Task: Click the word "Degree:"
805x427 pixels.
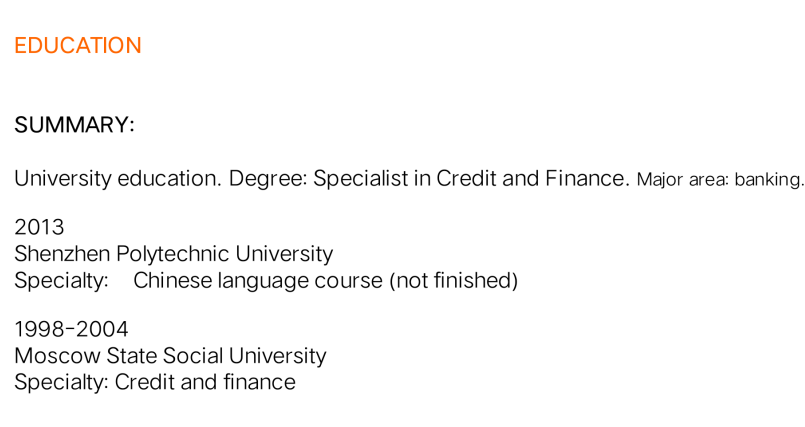Action: pos(267,179)
